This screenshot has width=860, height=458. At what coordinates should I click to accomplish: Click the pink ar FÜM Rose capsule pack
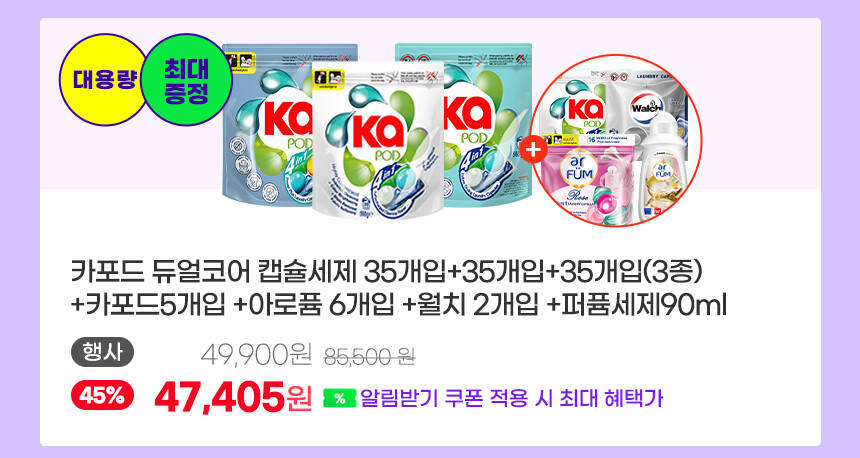tap(586, 178)
